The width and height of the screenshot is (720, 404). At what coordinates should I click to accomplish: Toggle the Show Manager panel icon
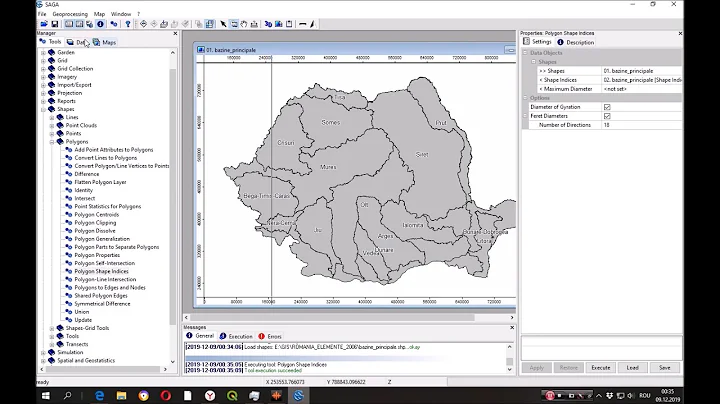68,24
